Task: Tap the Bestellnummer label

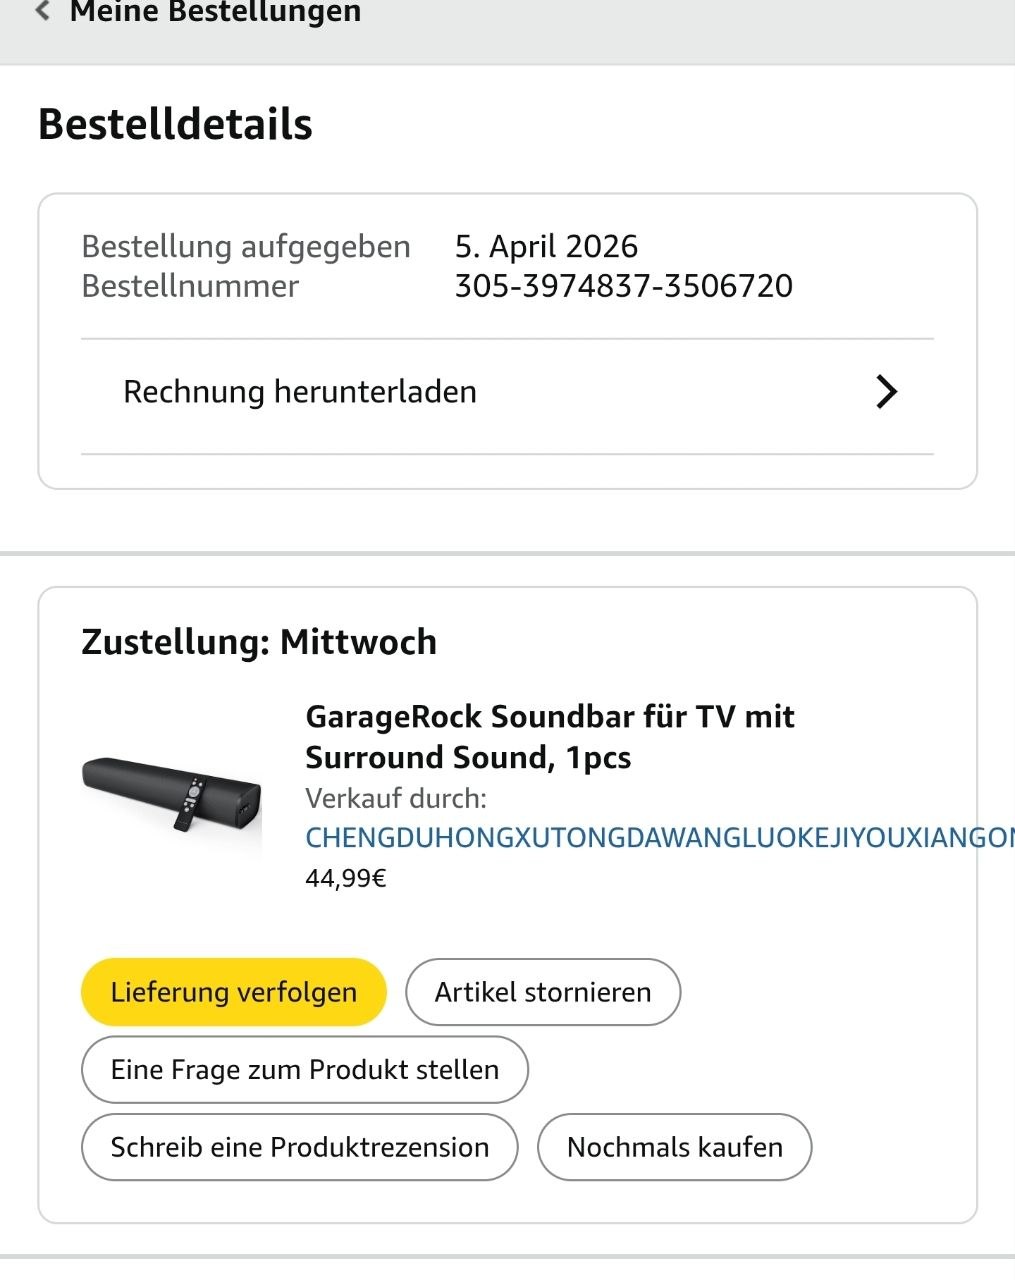Action: click(x=190, y=286)
